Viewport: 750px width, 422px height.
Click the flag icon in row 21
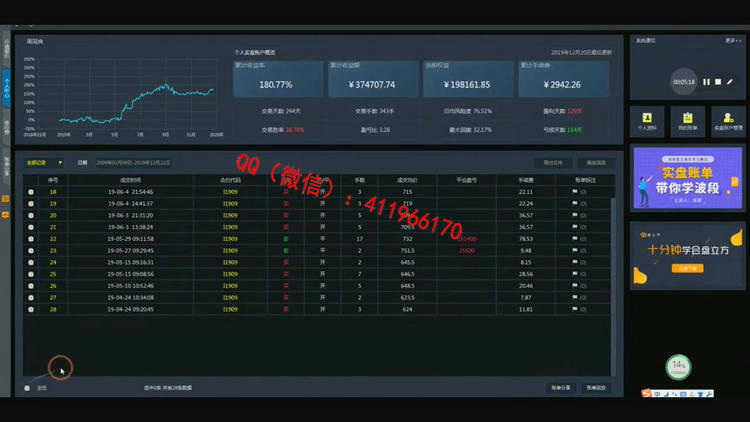point(574,227)
